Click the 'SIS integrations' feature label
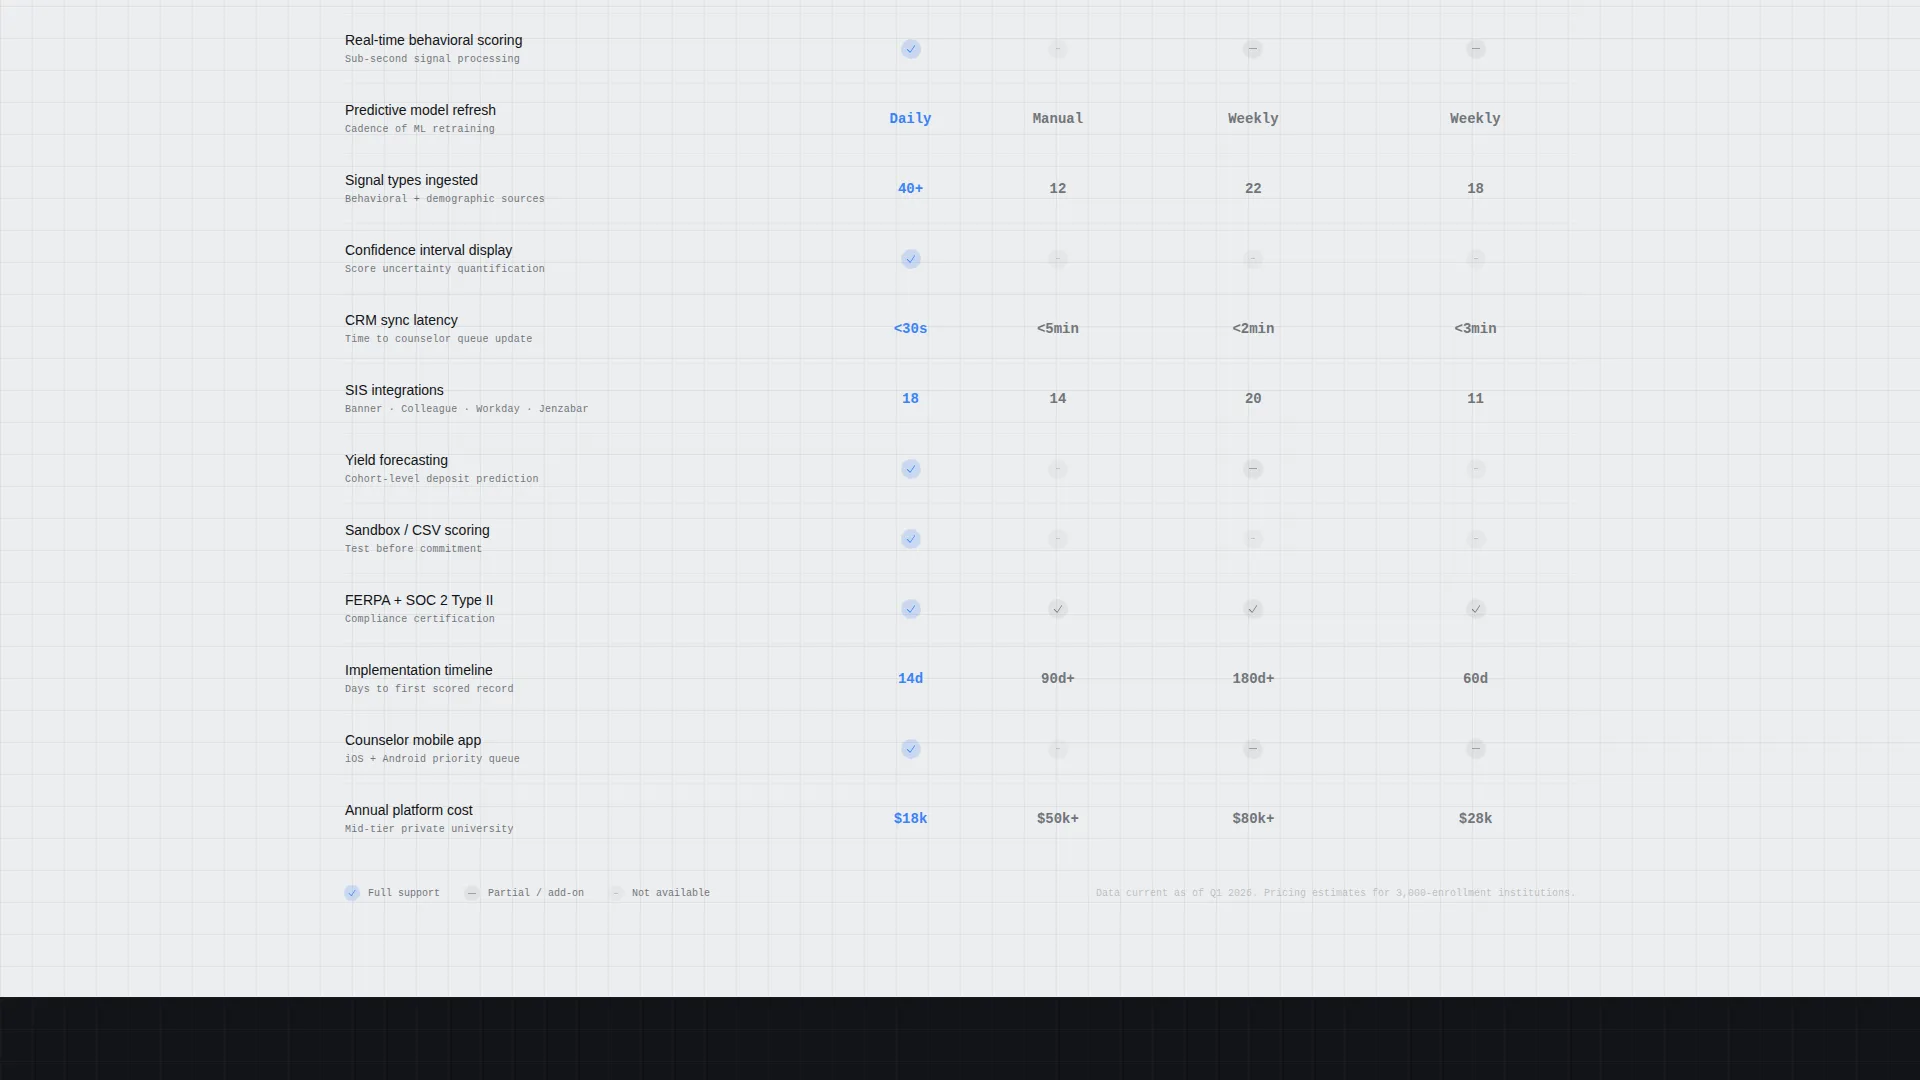The height and width of the screenshot is (1080, 1920). (394, 390)
